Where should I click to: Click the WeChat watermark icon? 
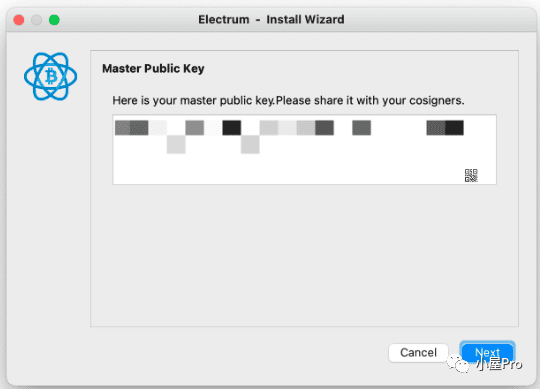pos(458,364)
